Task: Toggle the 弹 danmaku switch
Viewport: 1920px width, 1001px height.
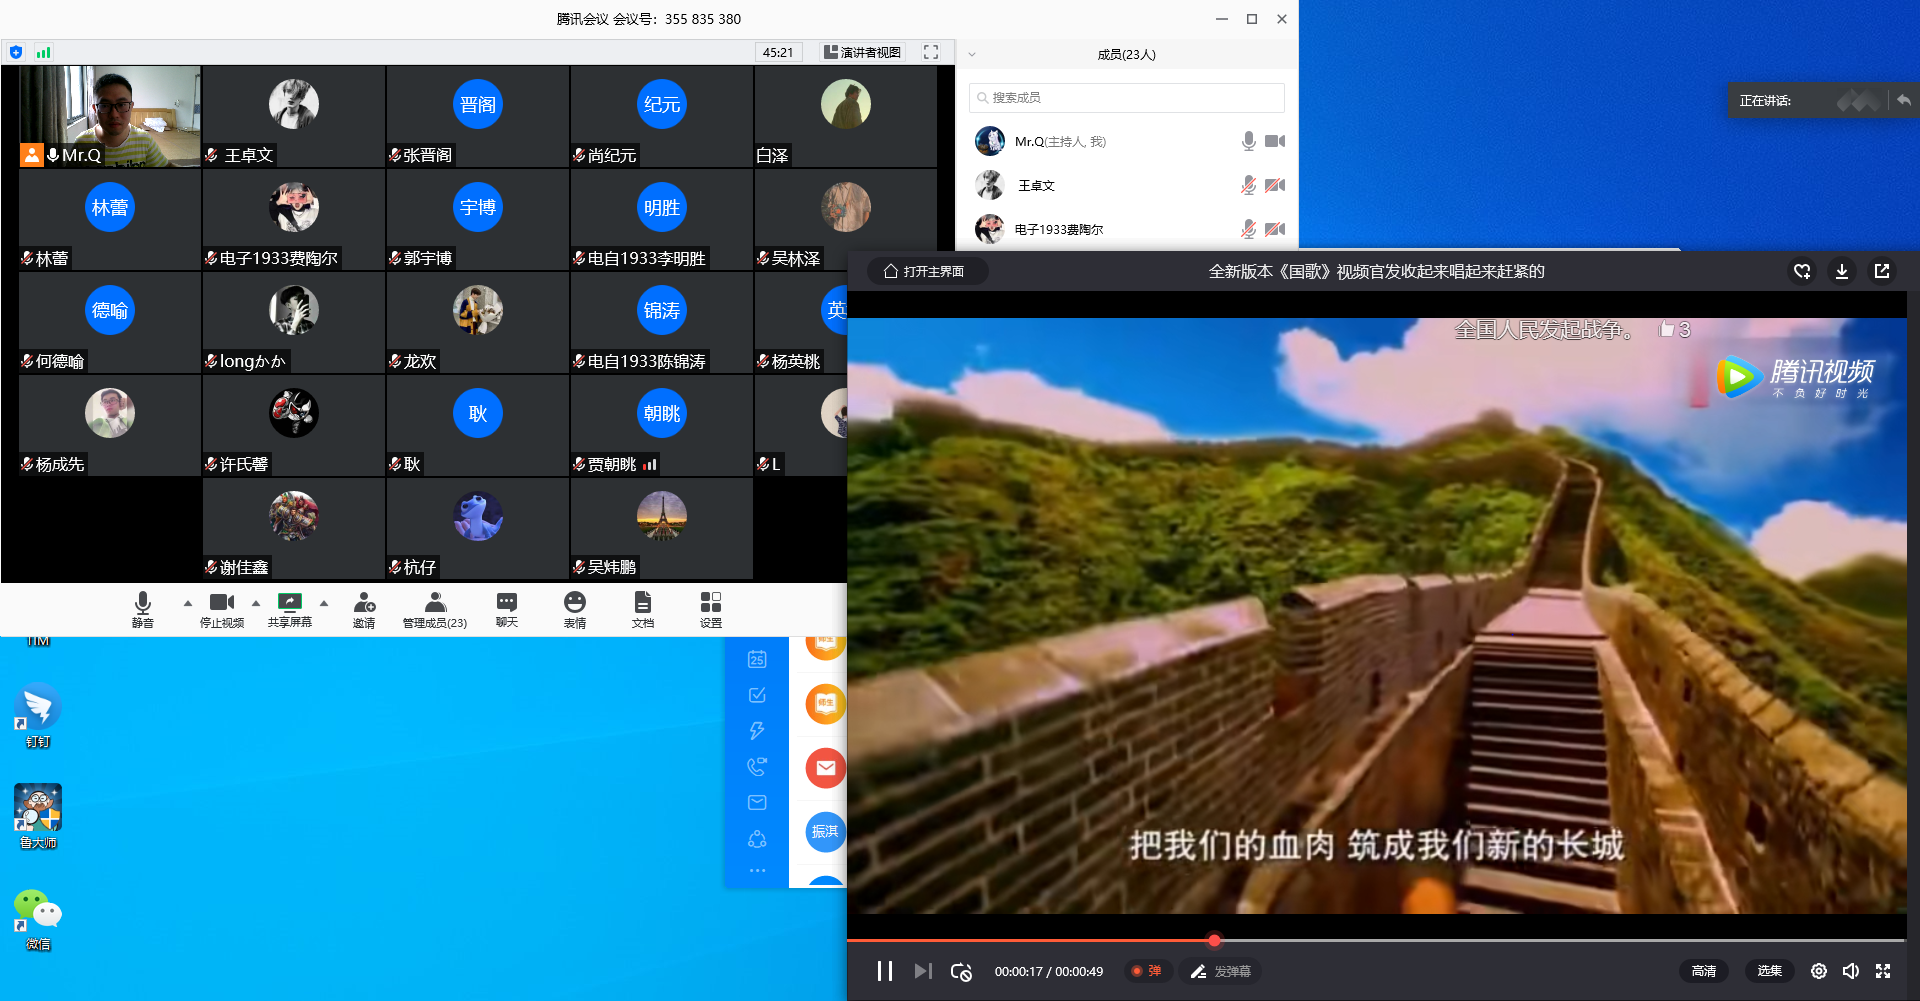Action: [1145, 971]
